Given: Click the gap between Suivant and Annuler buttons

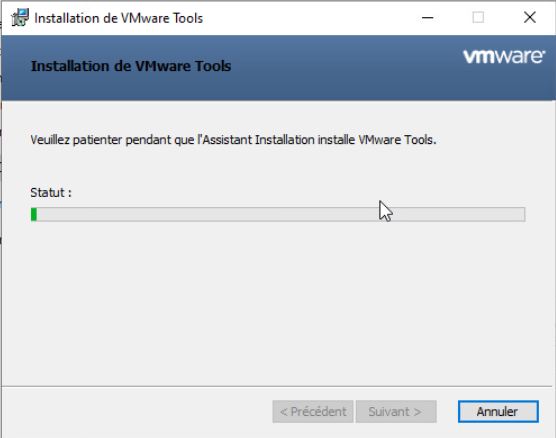Looking at the screenshot, I should pyautogui.click(x=447, y=412).
